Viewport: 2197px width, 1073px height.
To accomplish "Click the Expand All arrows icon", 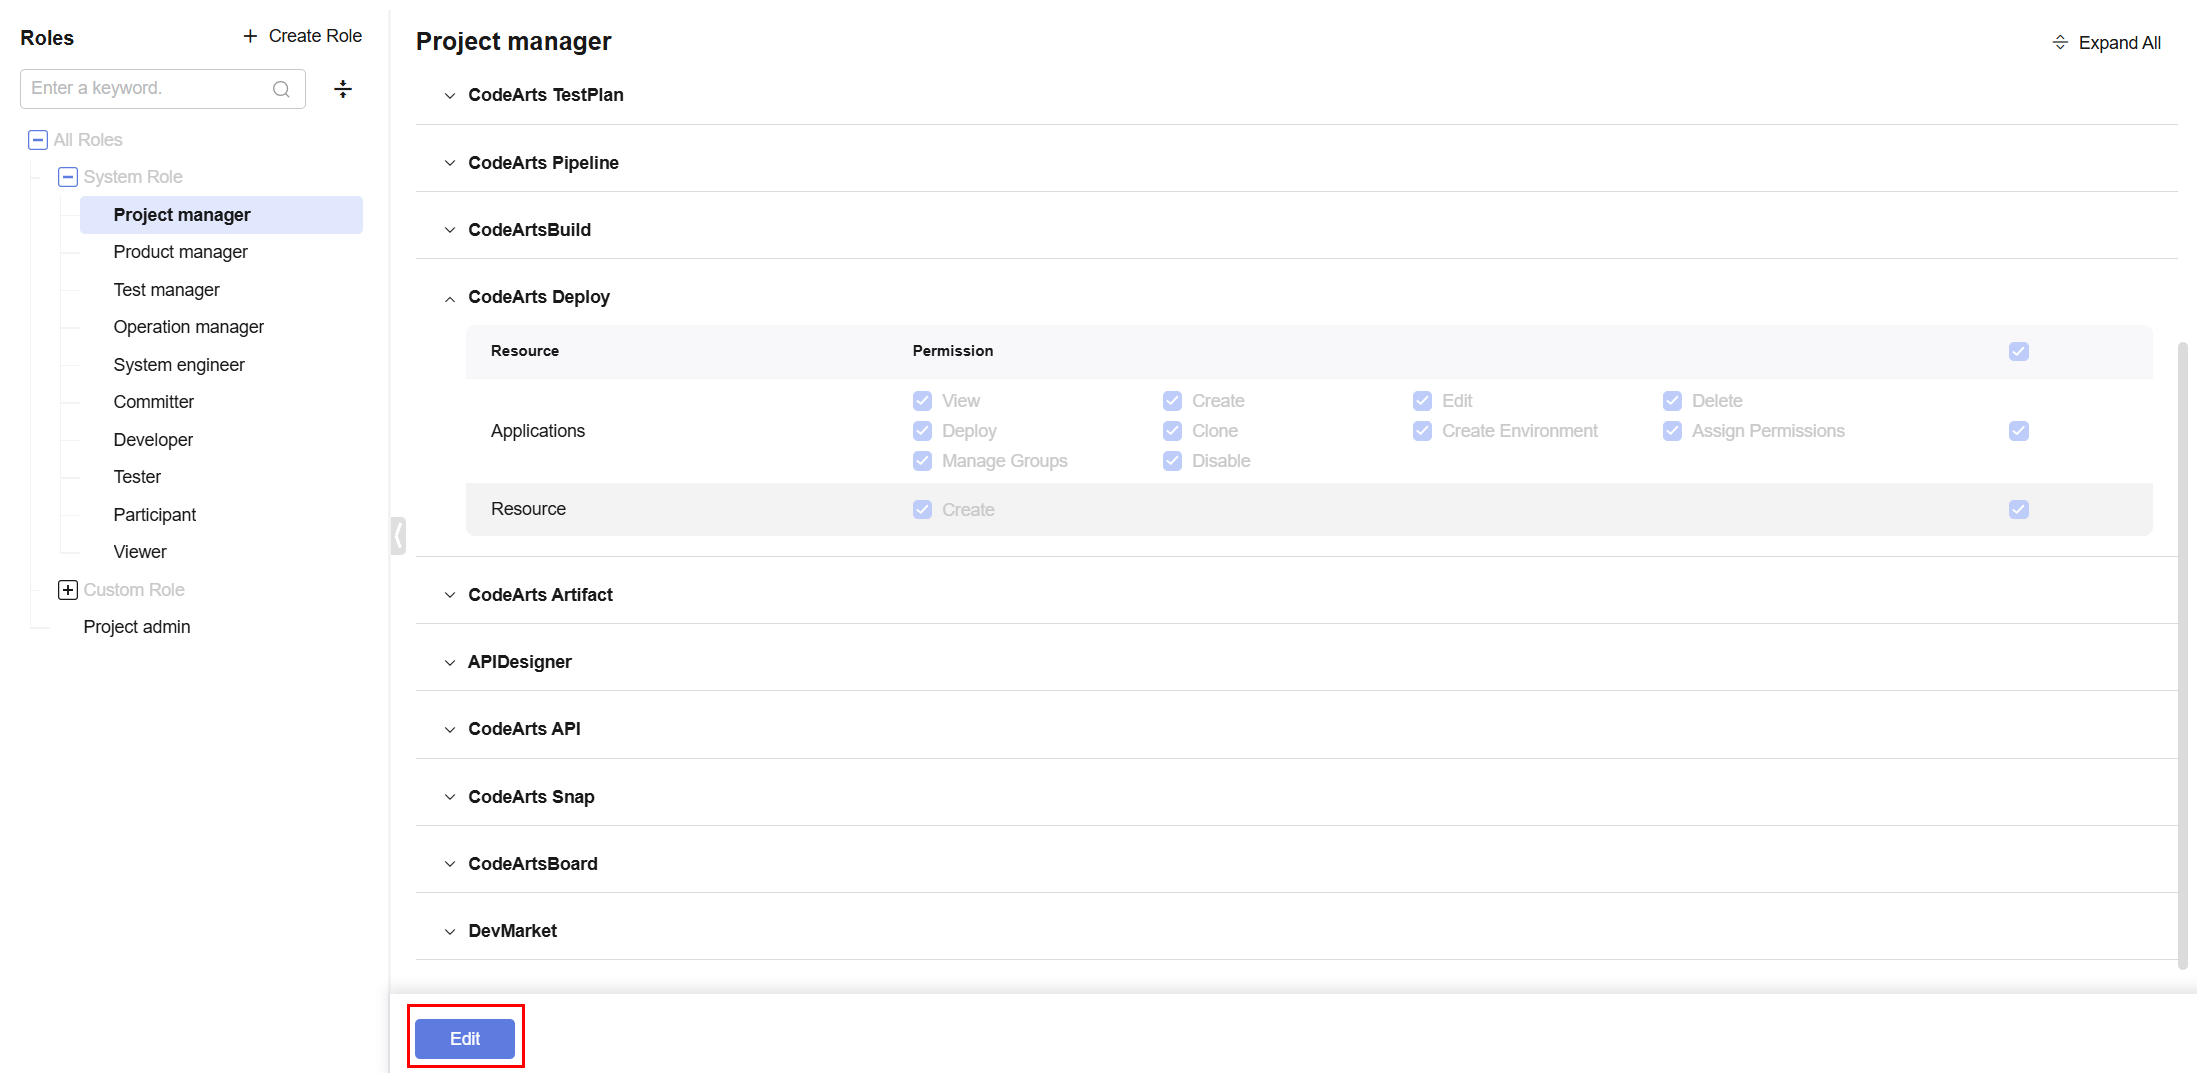I will click(2060, 43).
